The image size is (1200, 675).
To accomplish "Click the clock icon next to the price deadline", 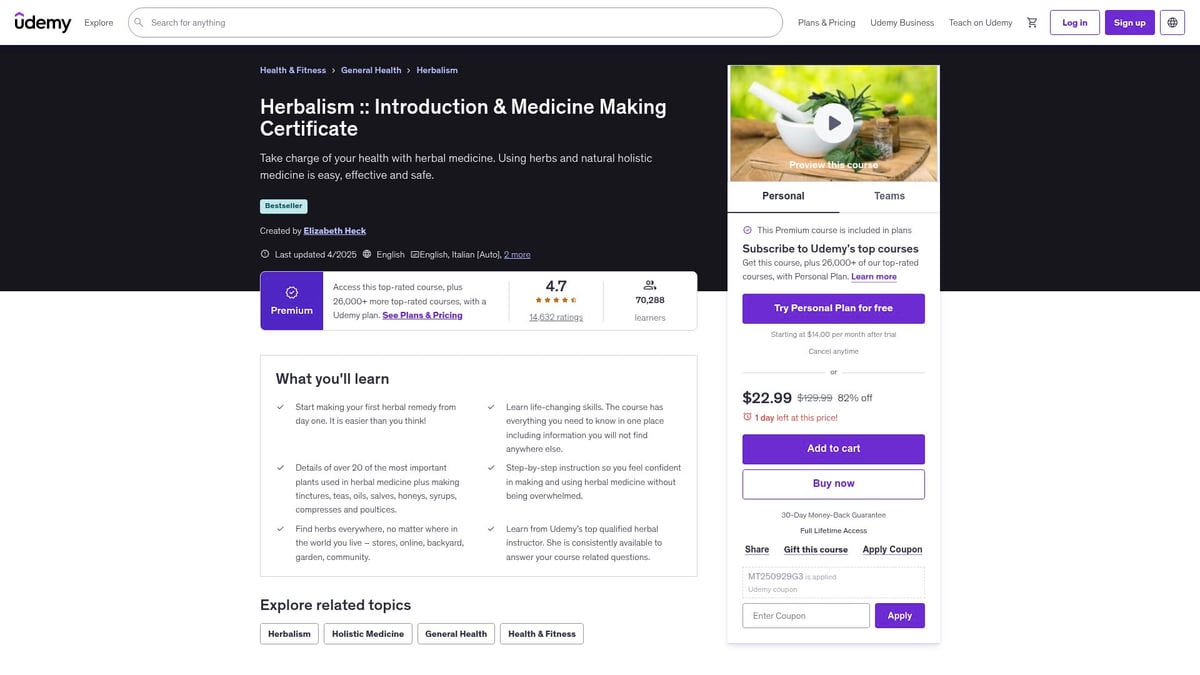I will (748, 417).
